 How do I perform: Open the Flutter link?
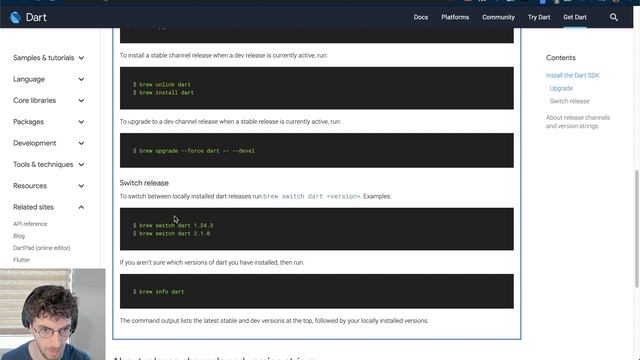click(x=21, y=260)
